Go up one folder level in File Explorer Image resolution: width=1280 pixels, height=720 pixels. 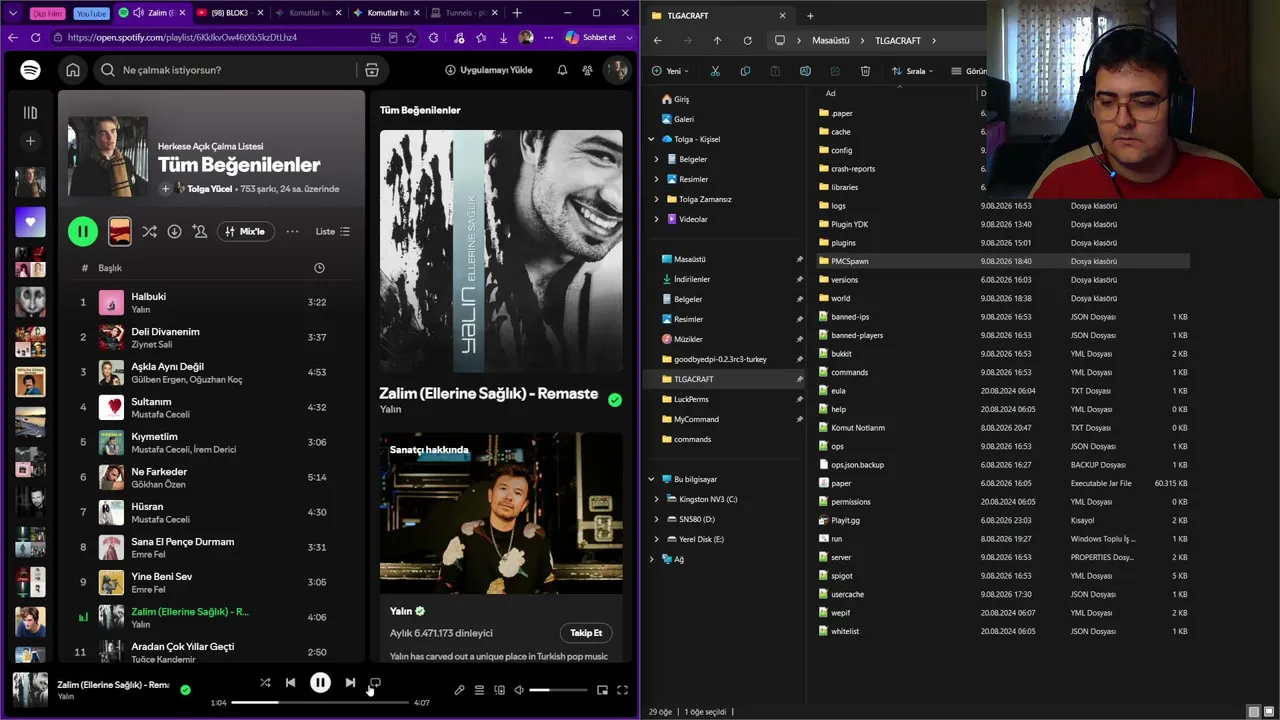(717, 41)
